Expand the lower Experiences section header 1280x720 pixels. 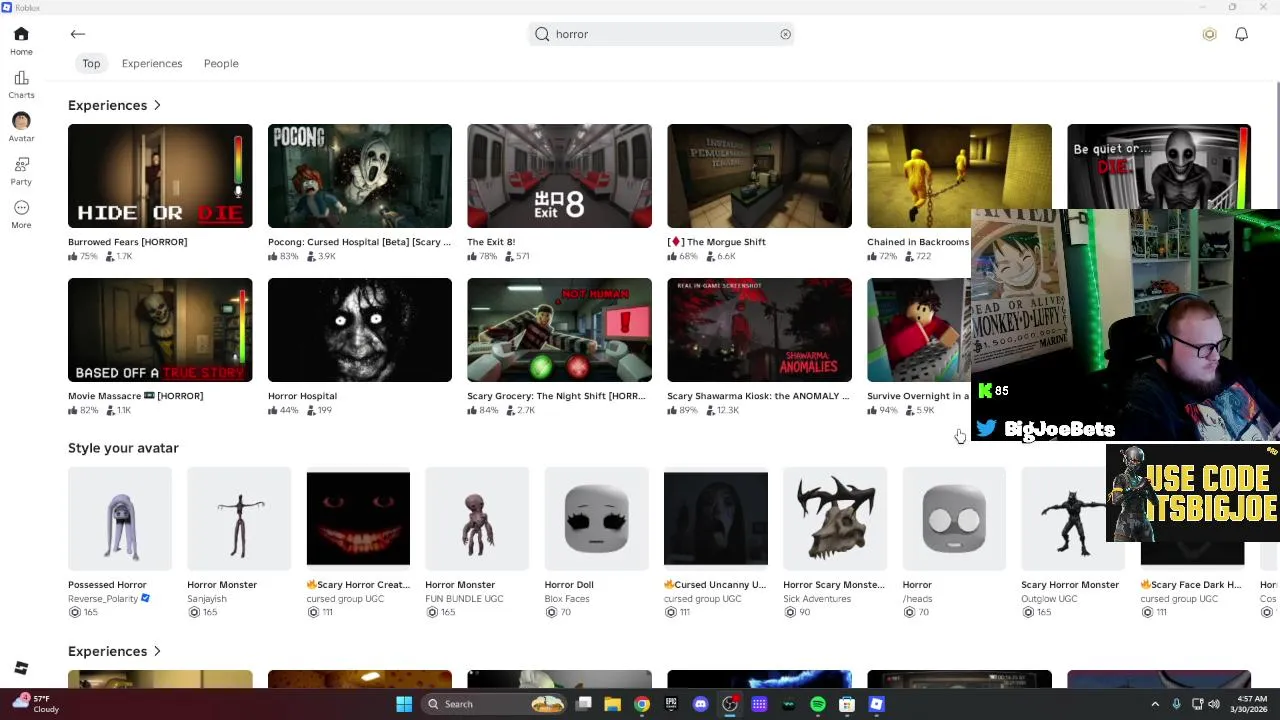pos(114,651)
